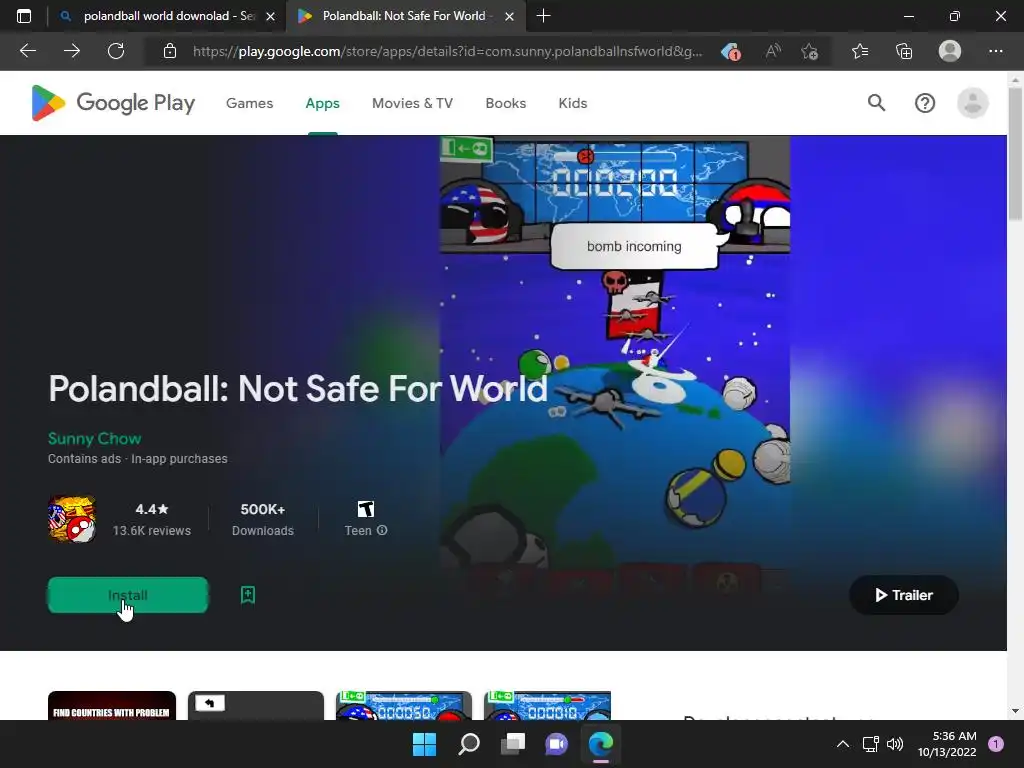Click the green Install button
This screenshot has height=768, width=1024.
[x=128, y=595]
